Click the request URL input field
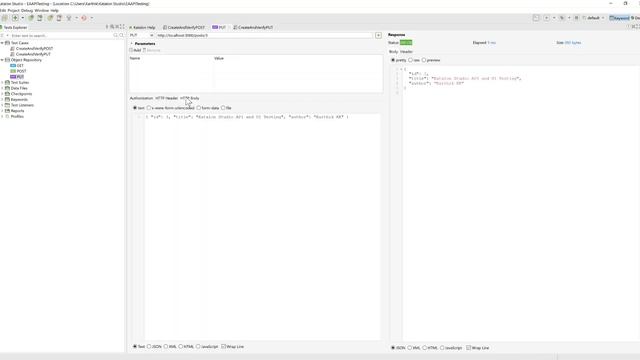The height and width of the screenshot is (360, 640). 264,36
